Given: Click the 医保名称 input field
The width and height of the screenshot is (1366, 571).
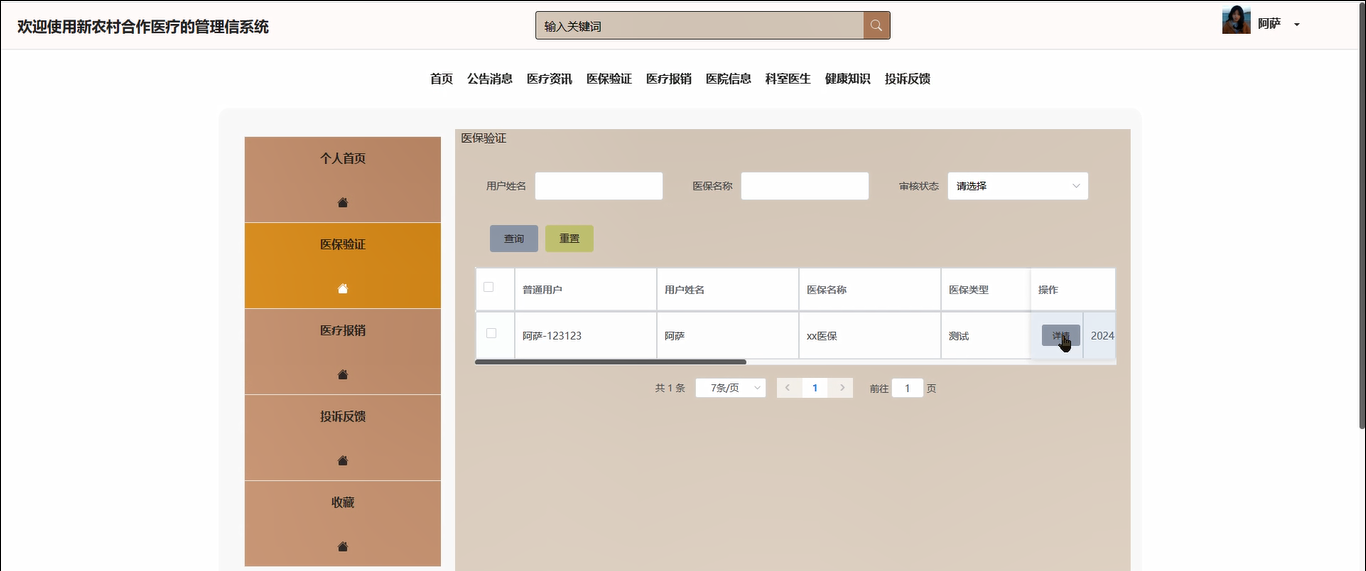Looking at the screenshot, I should (805, 186).
